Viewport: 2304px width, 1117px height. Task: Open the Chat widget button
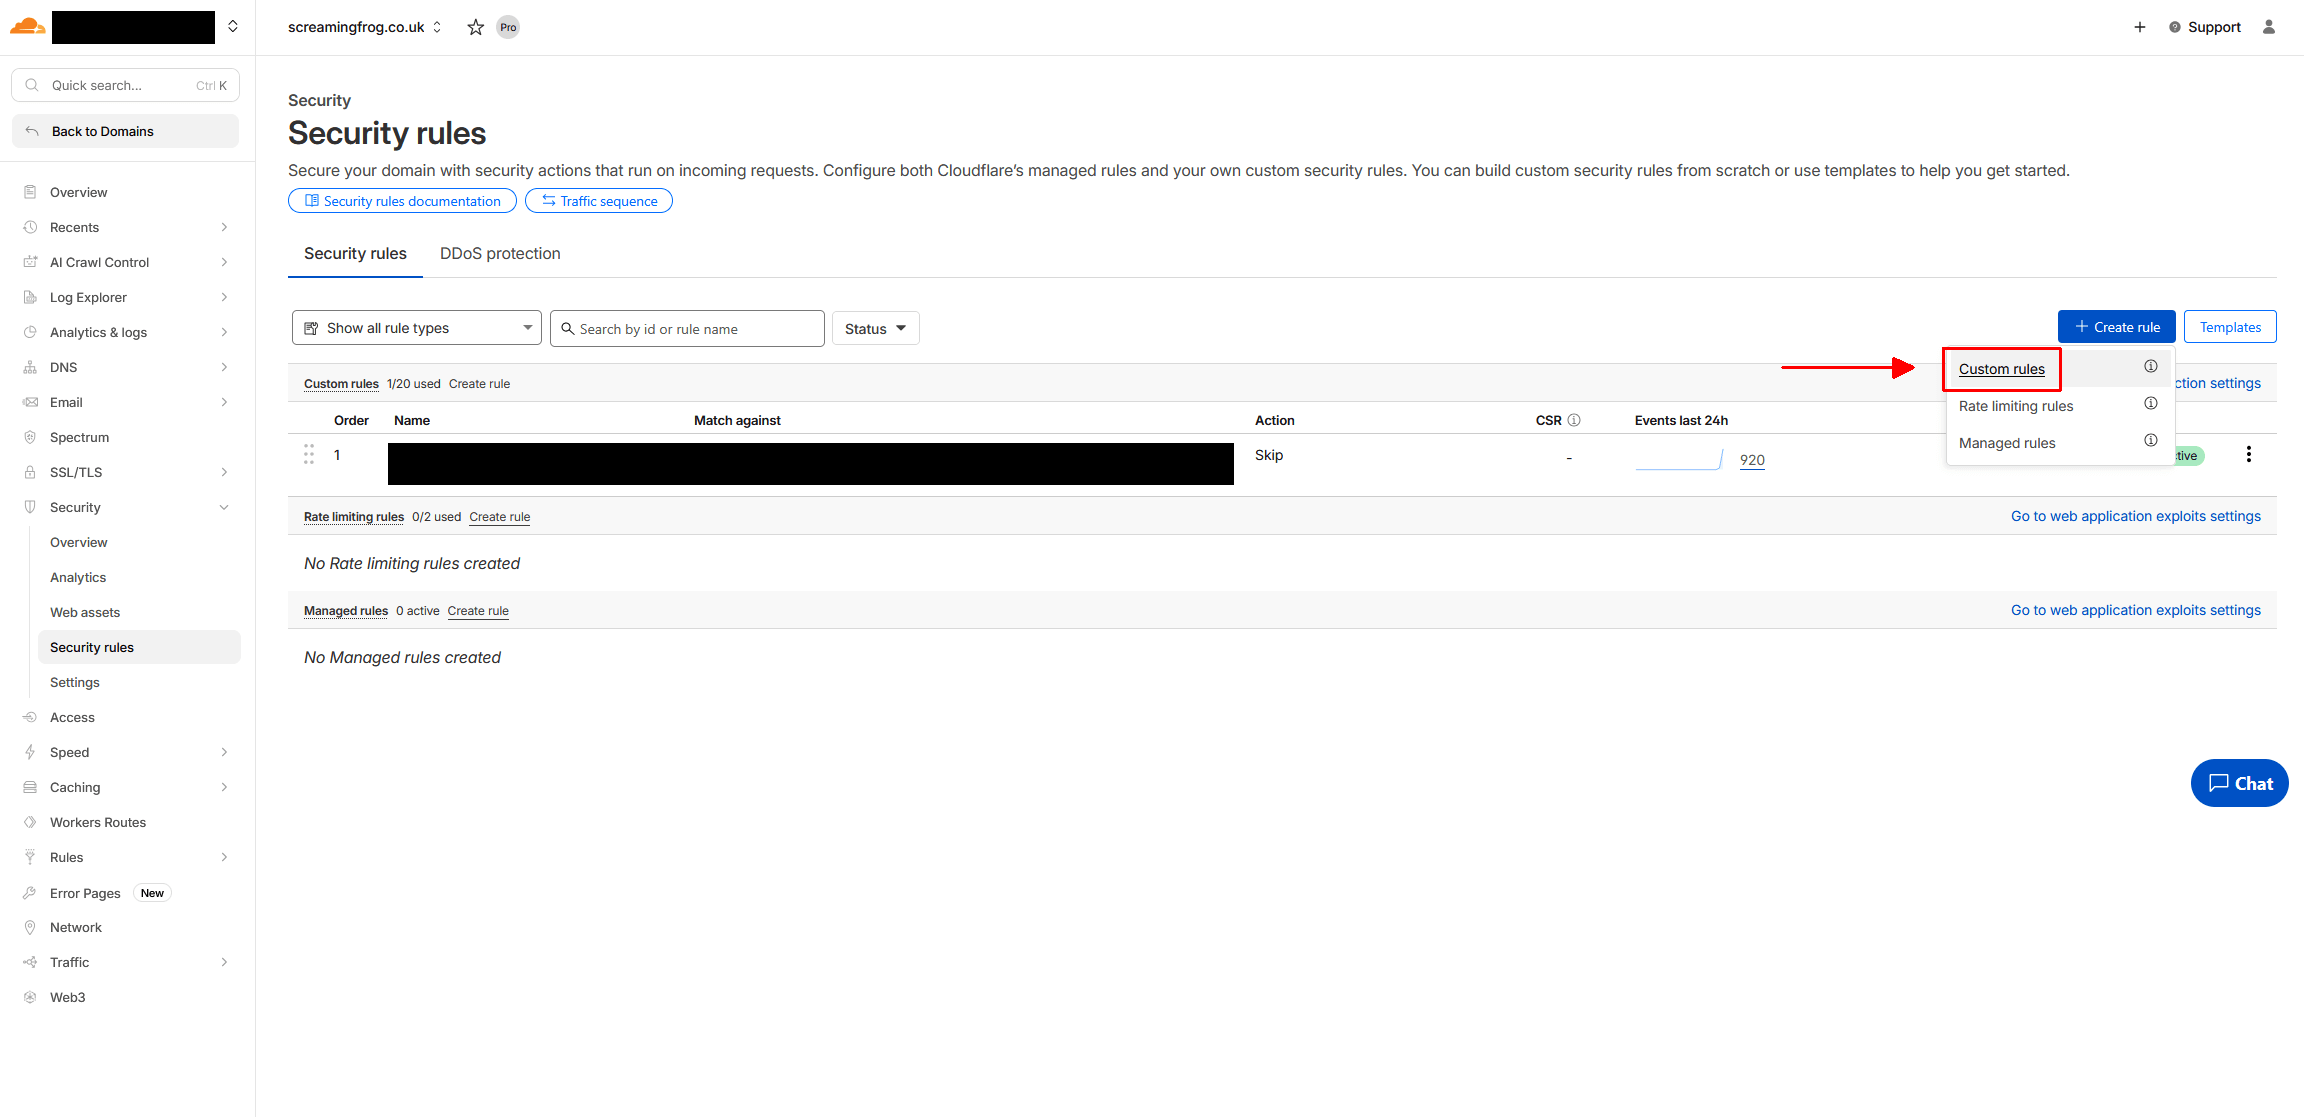click(x=2239, y=783)
